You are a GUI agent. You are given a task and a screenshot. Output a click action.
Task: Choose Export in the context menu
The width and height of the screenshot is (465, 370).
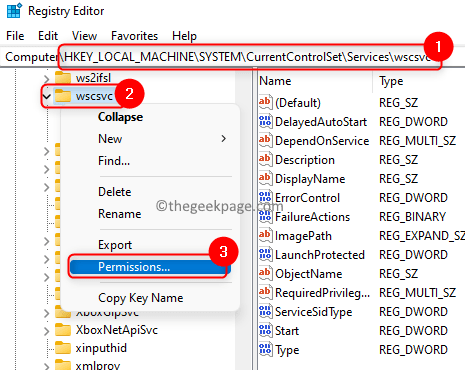[x=115, y=245]
